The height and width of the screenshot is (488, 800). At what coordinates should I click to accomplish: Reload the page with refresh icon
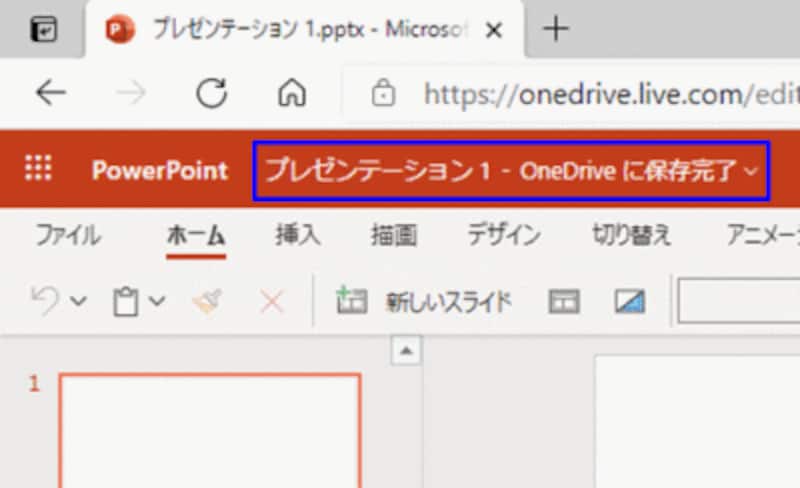point(212,93)
